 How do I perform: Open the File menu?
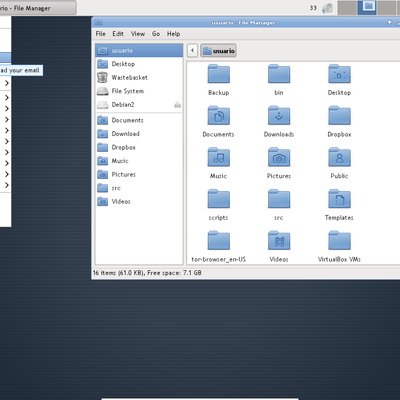pyautogui.click(x=101, y=34)
